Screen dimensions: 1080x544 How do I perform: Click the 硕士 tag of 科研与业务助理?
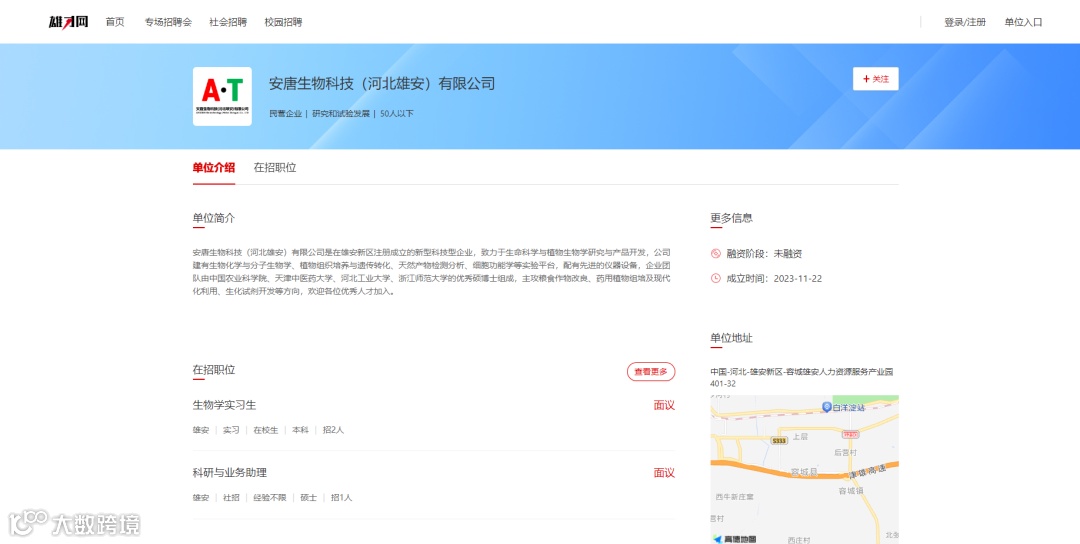point(309,497)
